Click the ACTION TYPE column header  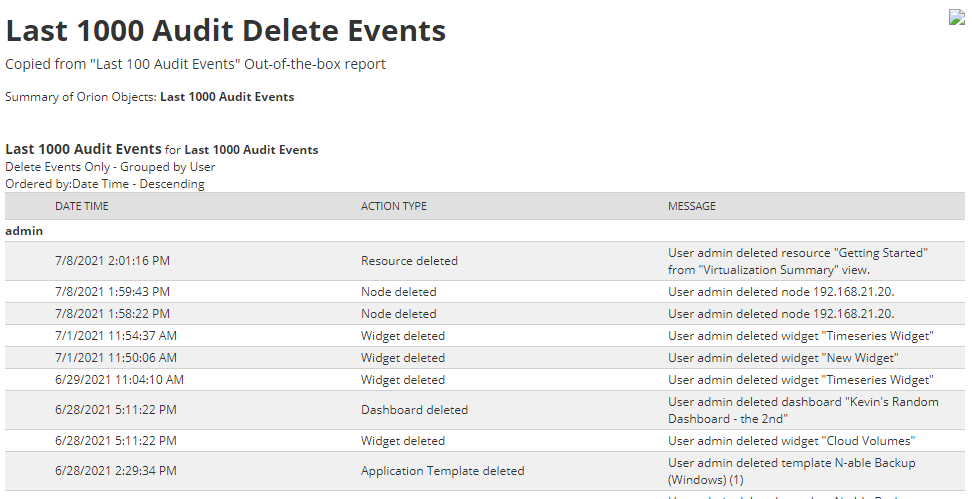[x=394, y=206]
